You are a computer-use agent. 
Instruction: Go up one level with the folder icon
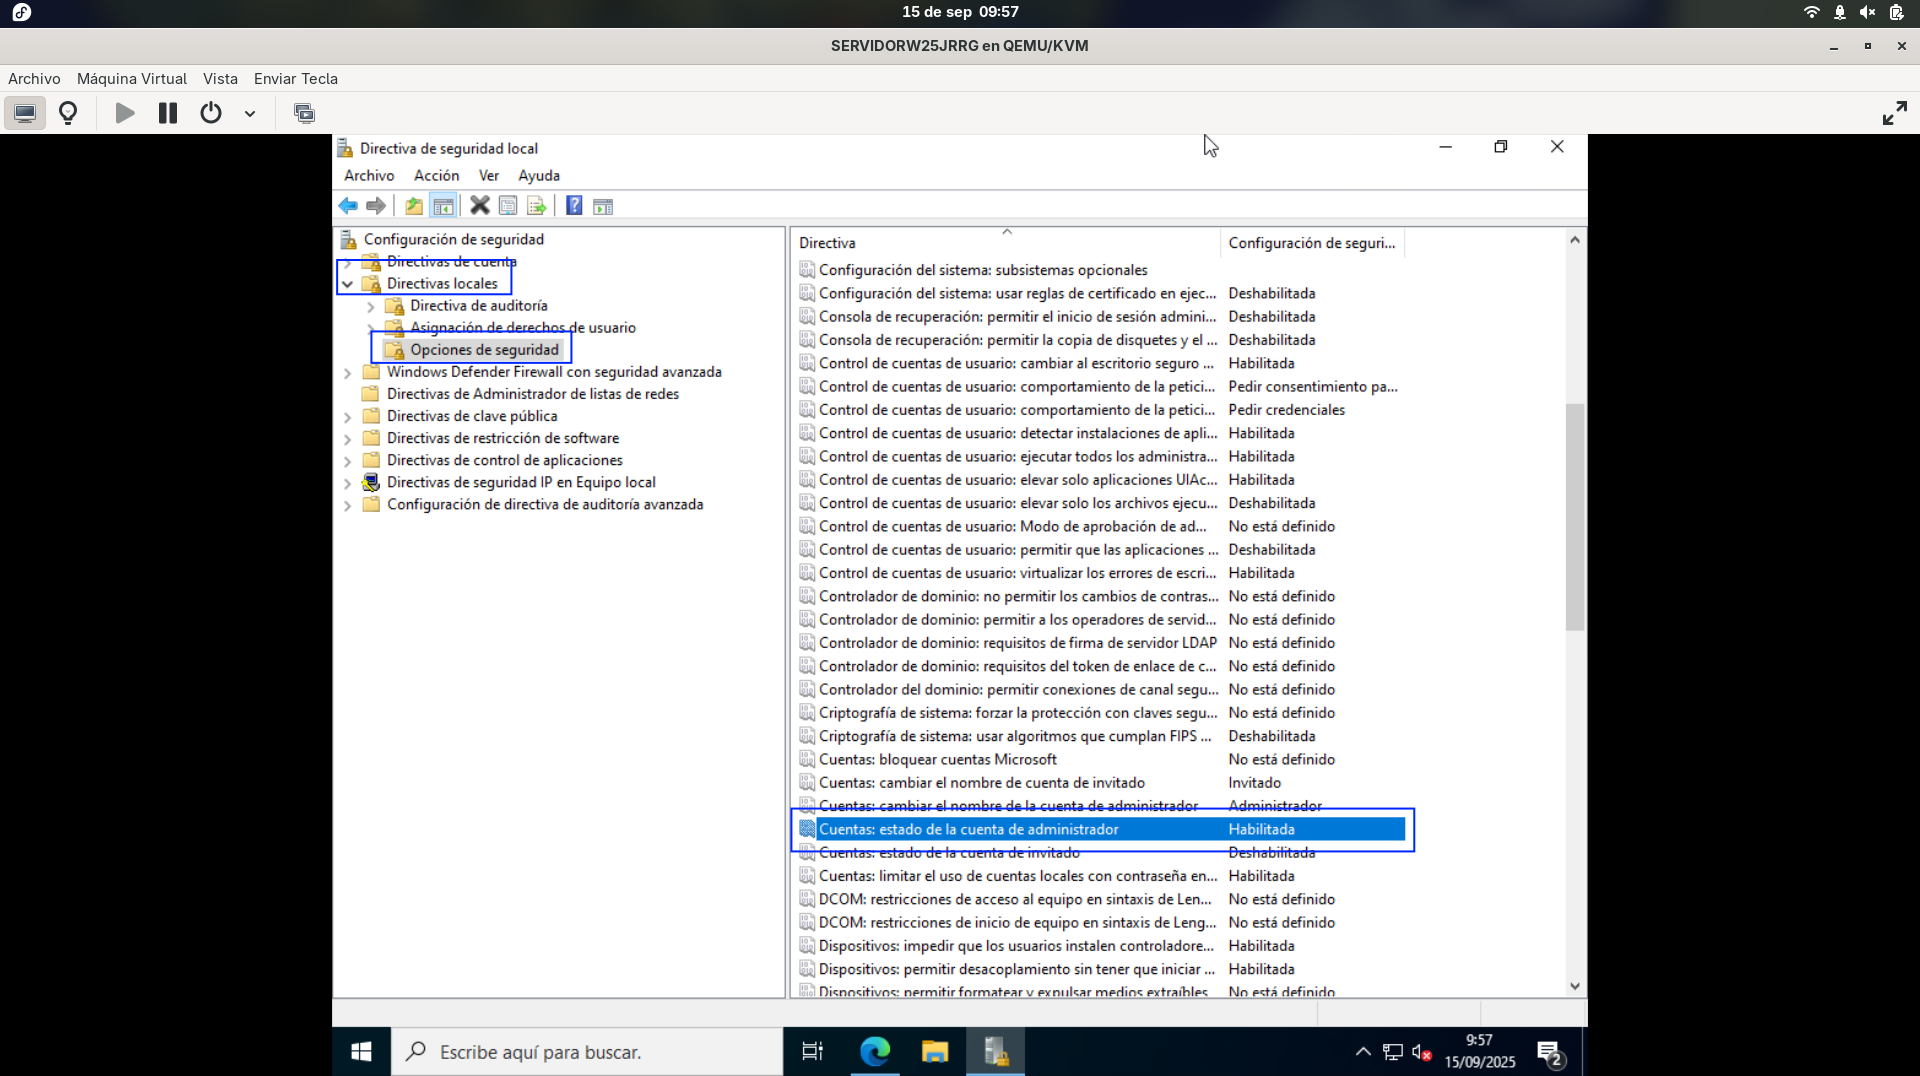pyautogui.click(x=413, y=206)
